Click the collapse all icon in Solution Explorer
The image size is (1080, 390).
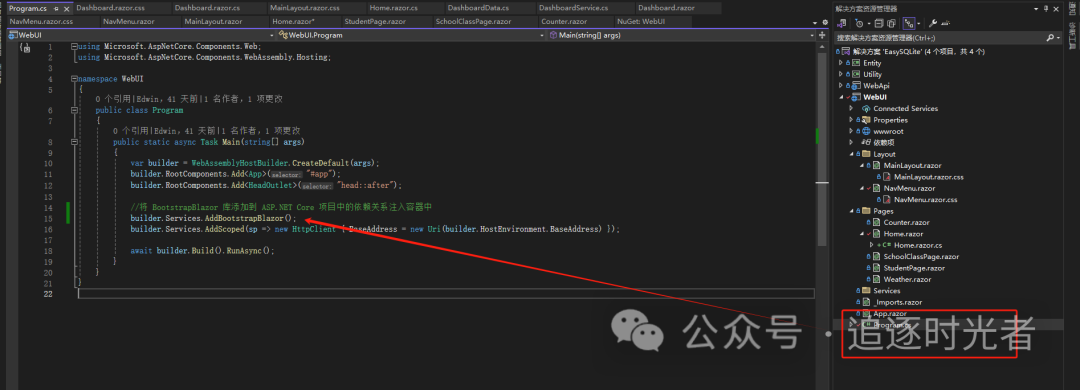[x=879, y=23]
